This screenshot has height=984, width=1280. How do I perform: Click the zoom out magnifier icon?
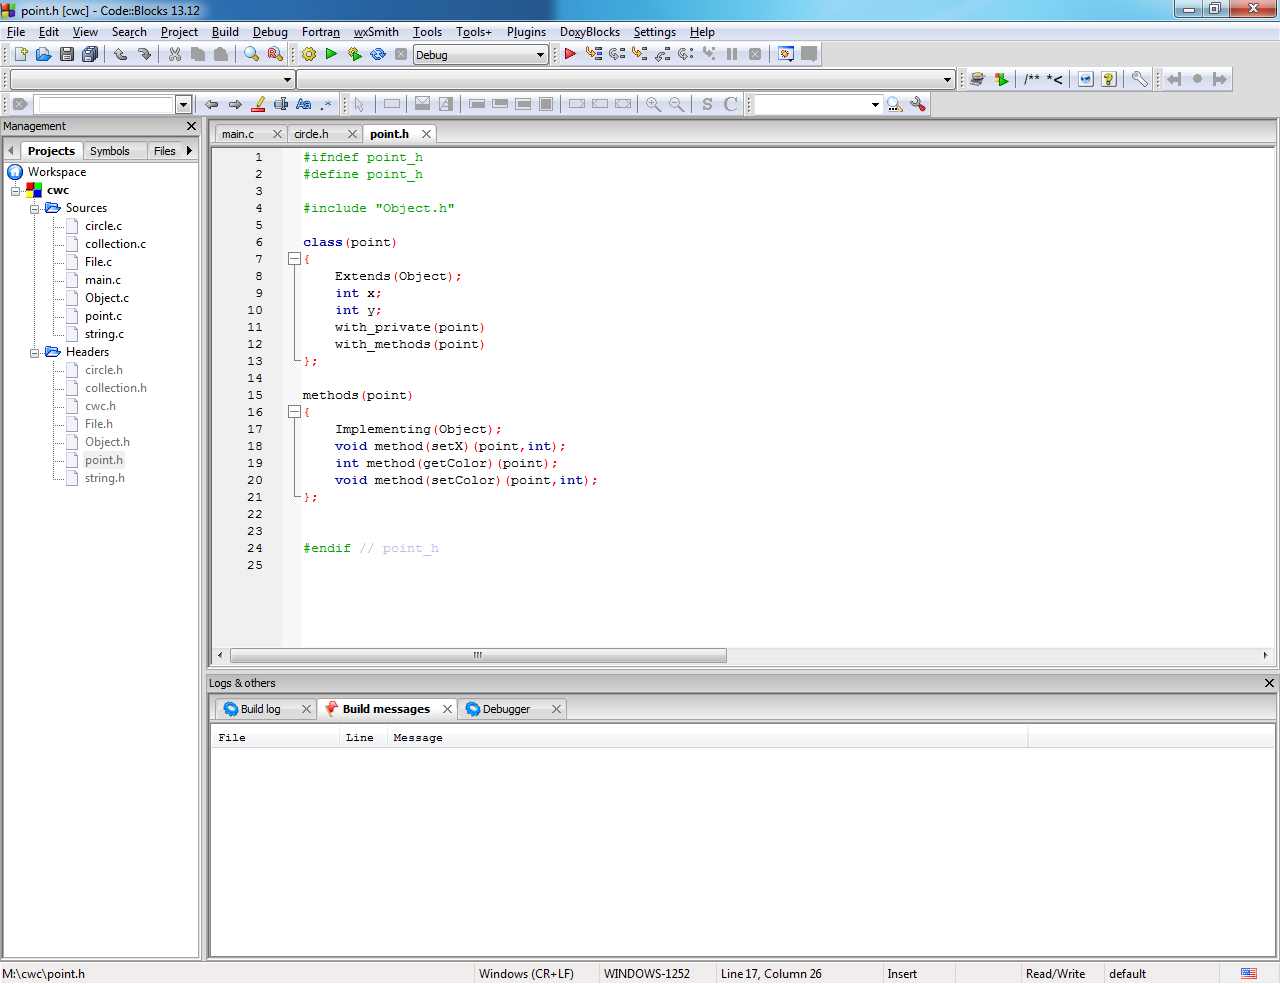coord(677,104)
